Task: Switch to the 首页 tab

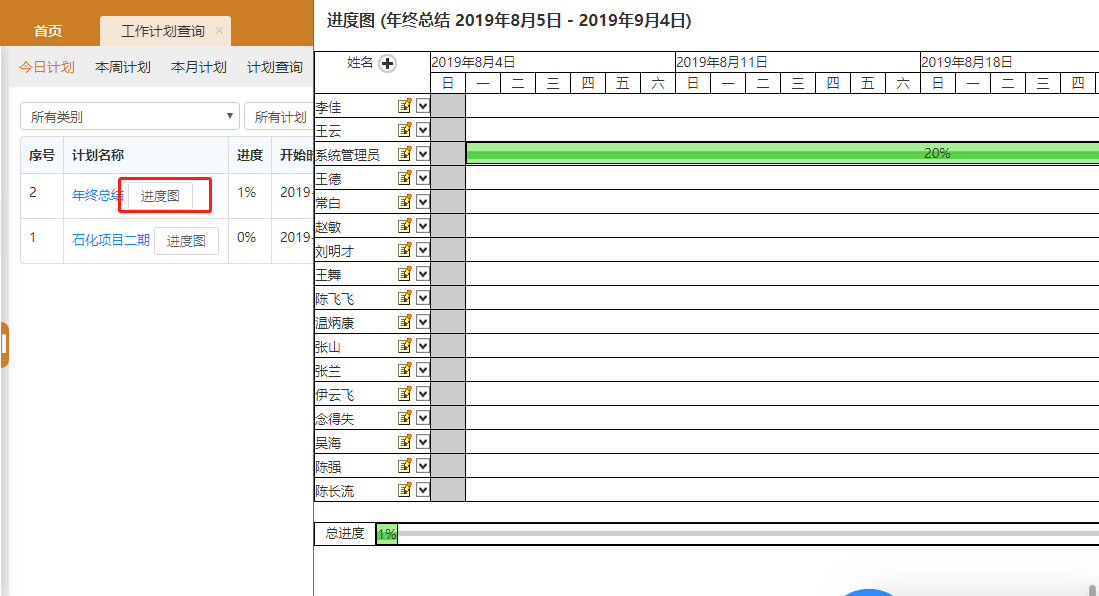Action: tap(48, 31)
